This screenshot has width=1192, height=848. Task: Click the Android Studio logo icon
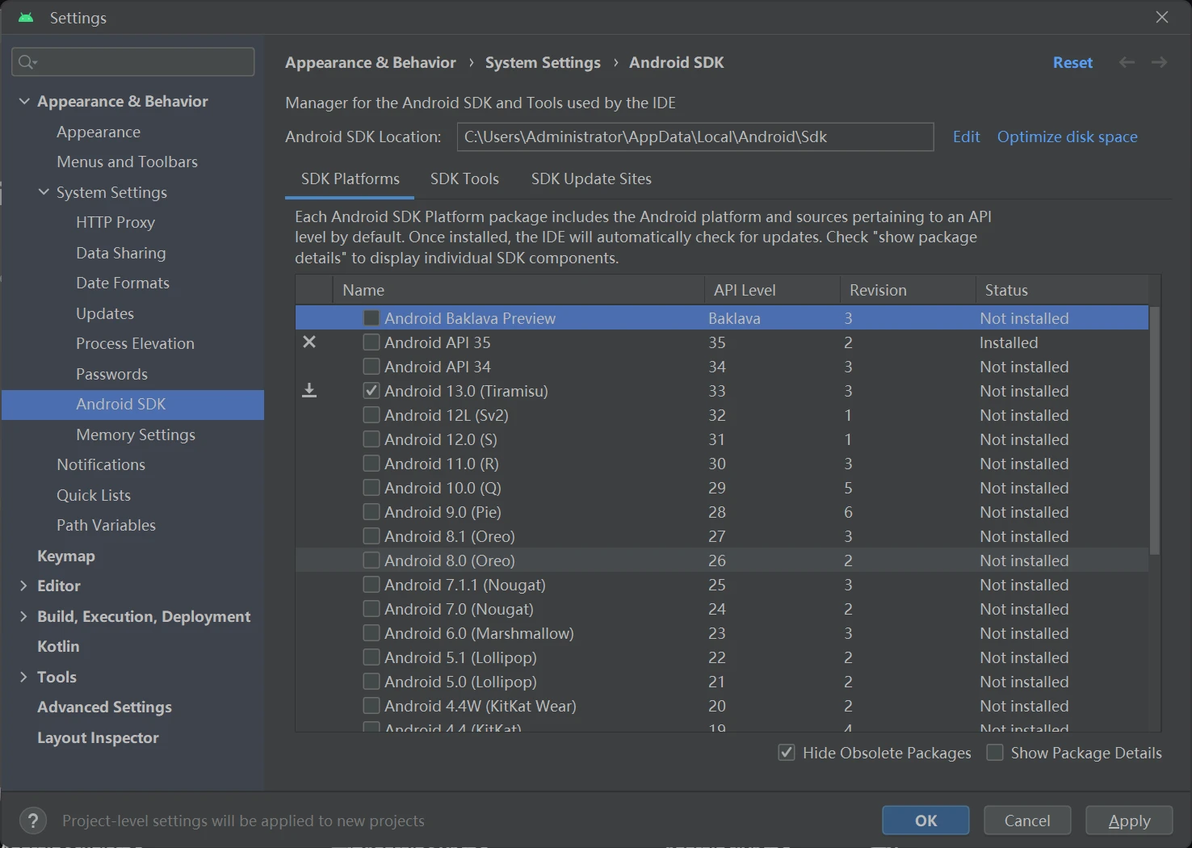tap(26, 18)
